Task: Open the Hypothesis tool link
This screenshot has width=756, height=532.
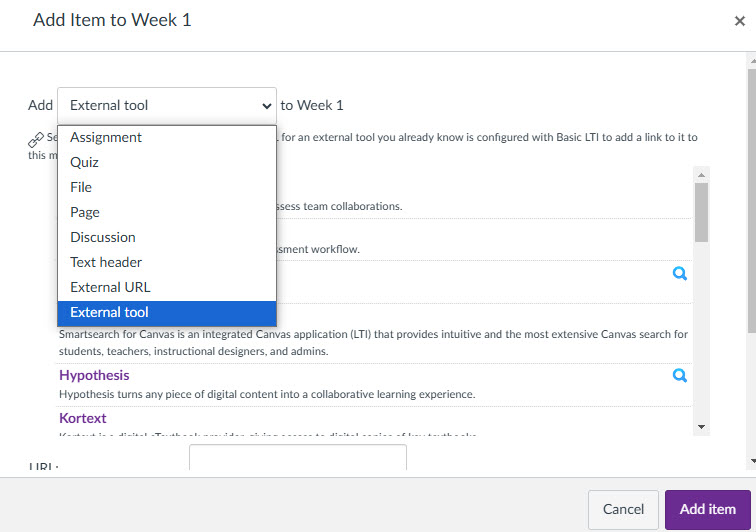Action: click(x=94, y=375)
